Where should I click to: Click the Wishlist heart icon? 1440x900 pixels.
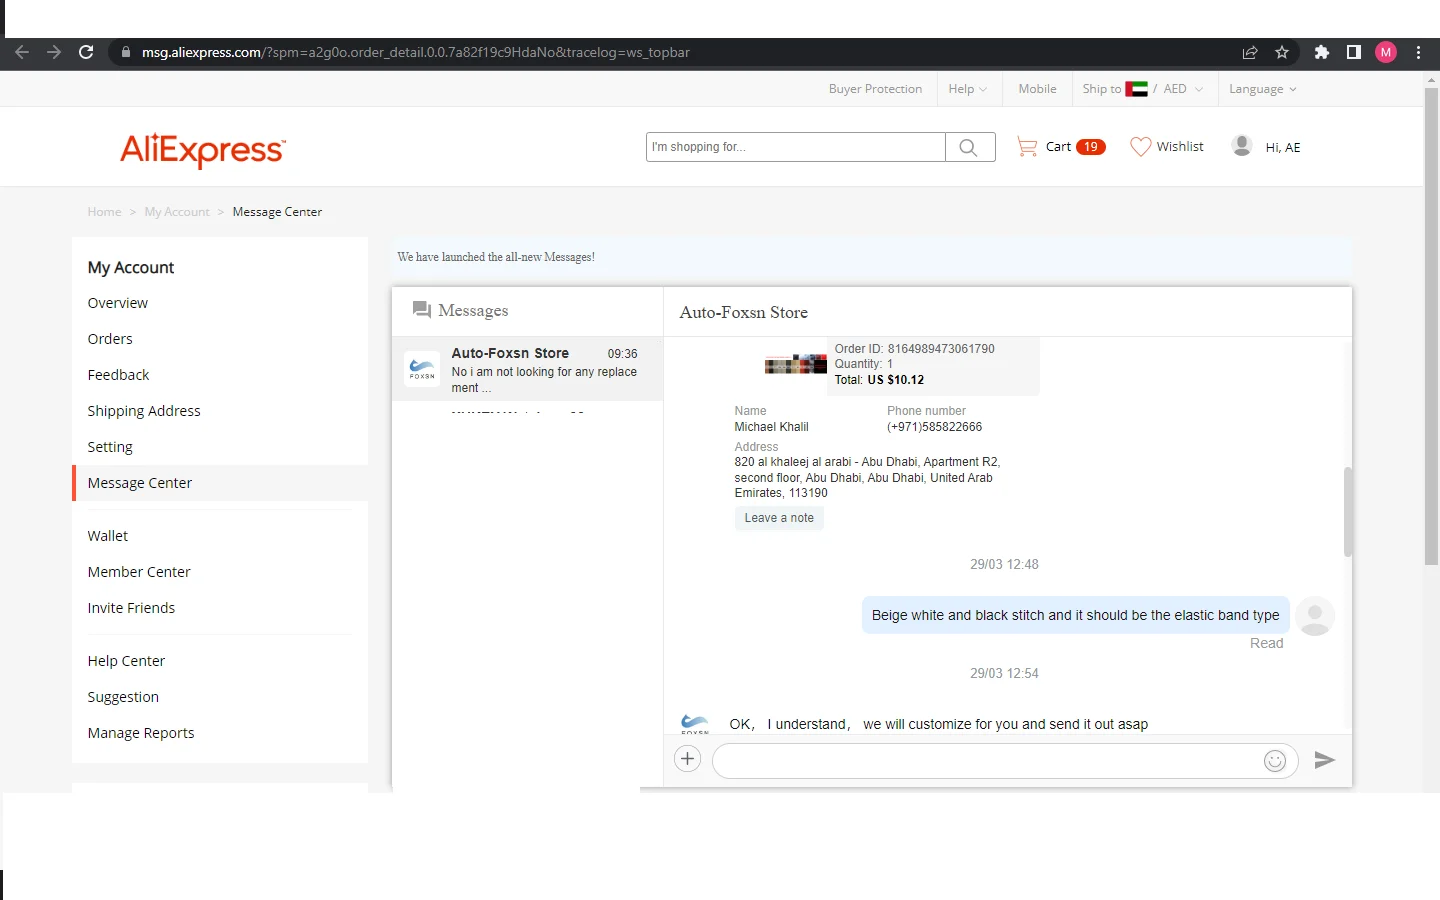pos(1141,147)
